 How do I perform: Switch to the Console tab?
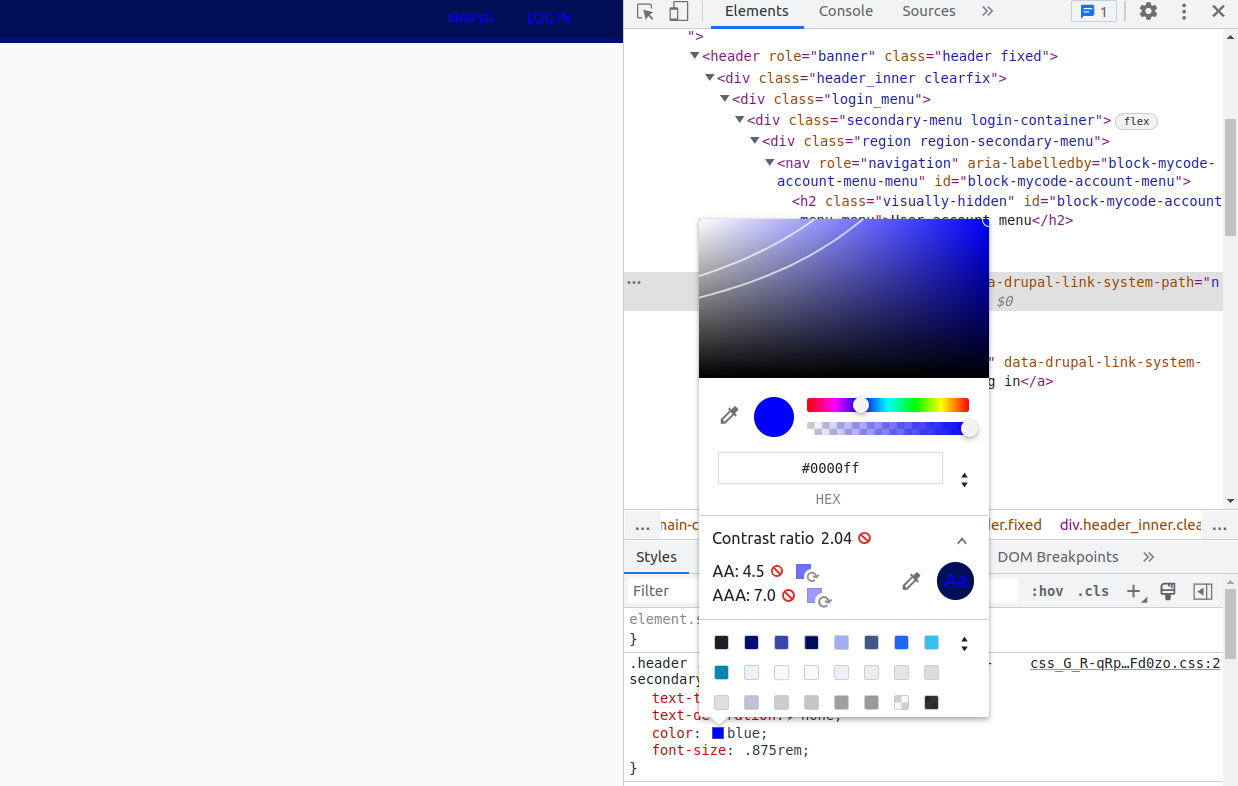tap(845, 11)
